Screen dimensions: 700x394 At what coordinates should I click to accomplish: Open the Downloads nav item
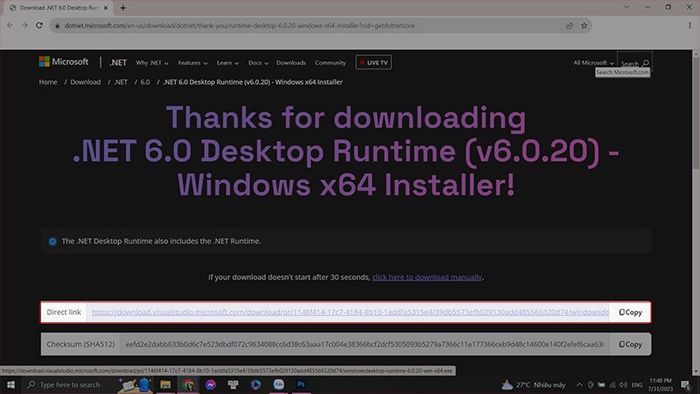[291, 63]
